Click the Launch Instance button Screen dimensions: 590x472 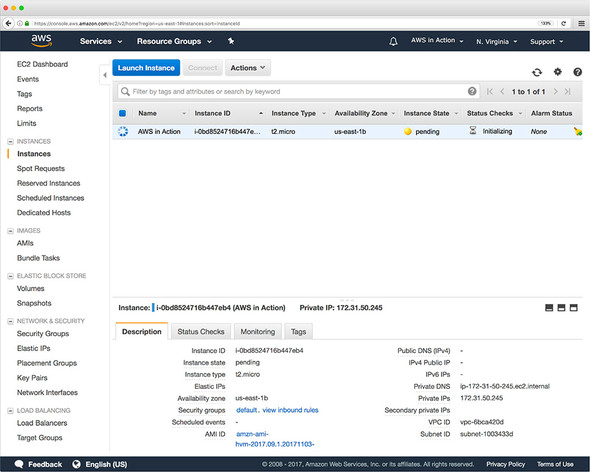tap(146, 68)
